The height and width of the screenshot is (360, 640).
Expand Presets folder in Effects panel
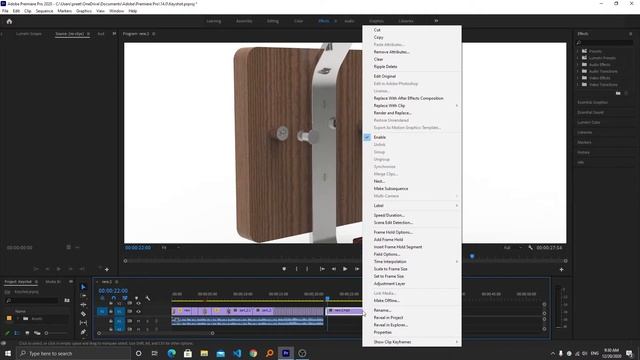click(x=578, y=51)
